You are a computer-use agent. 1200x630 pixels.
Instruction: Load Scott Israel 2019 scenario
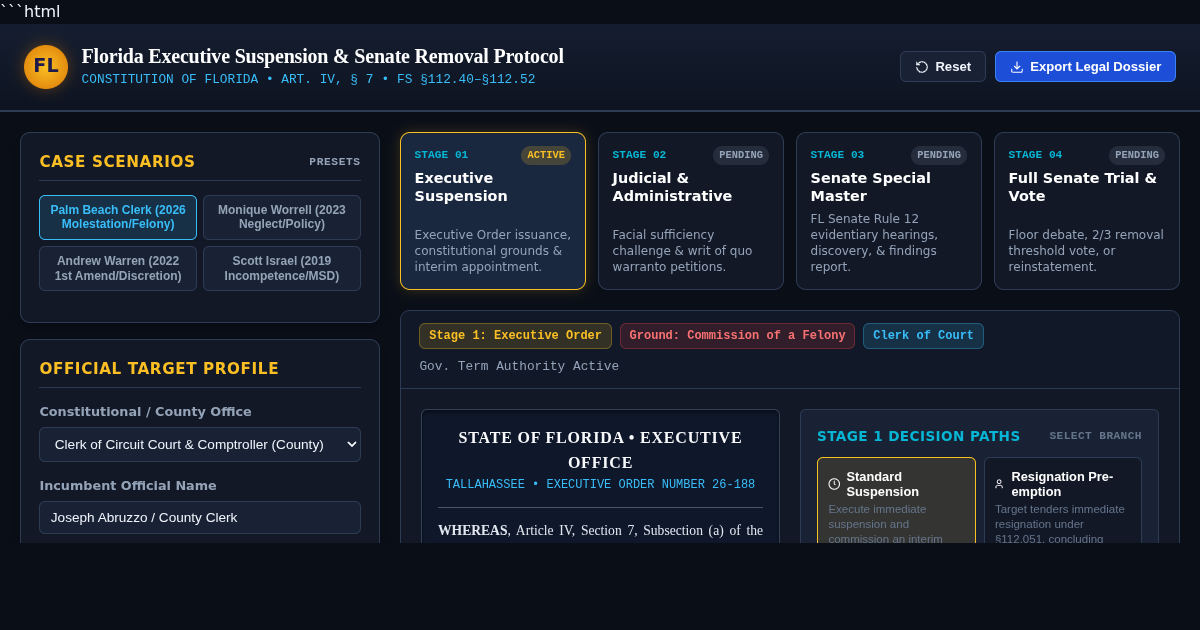pos(282,268)
